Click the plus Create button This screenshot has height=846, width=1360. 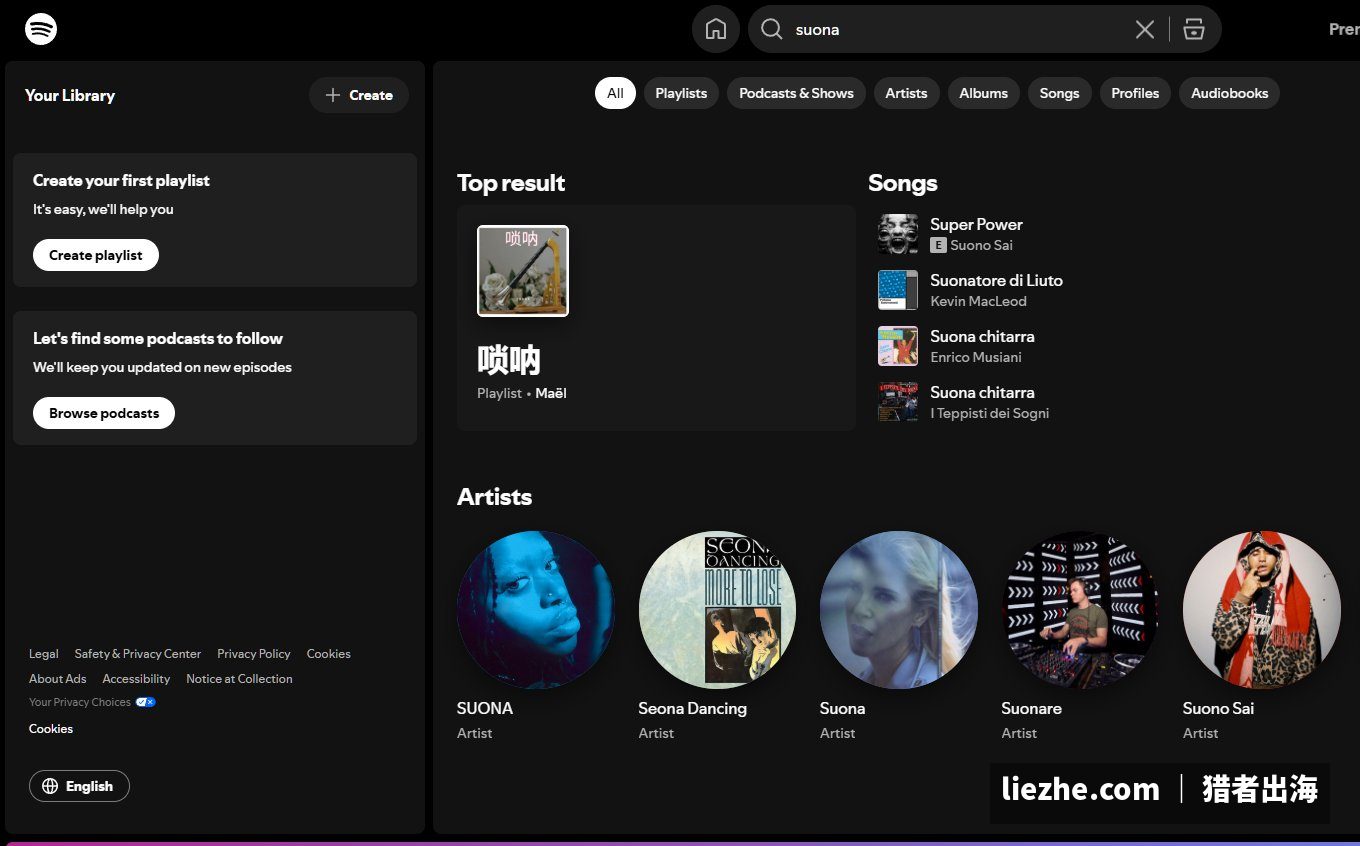[359, 95]
